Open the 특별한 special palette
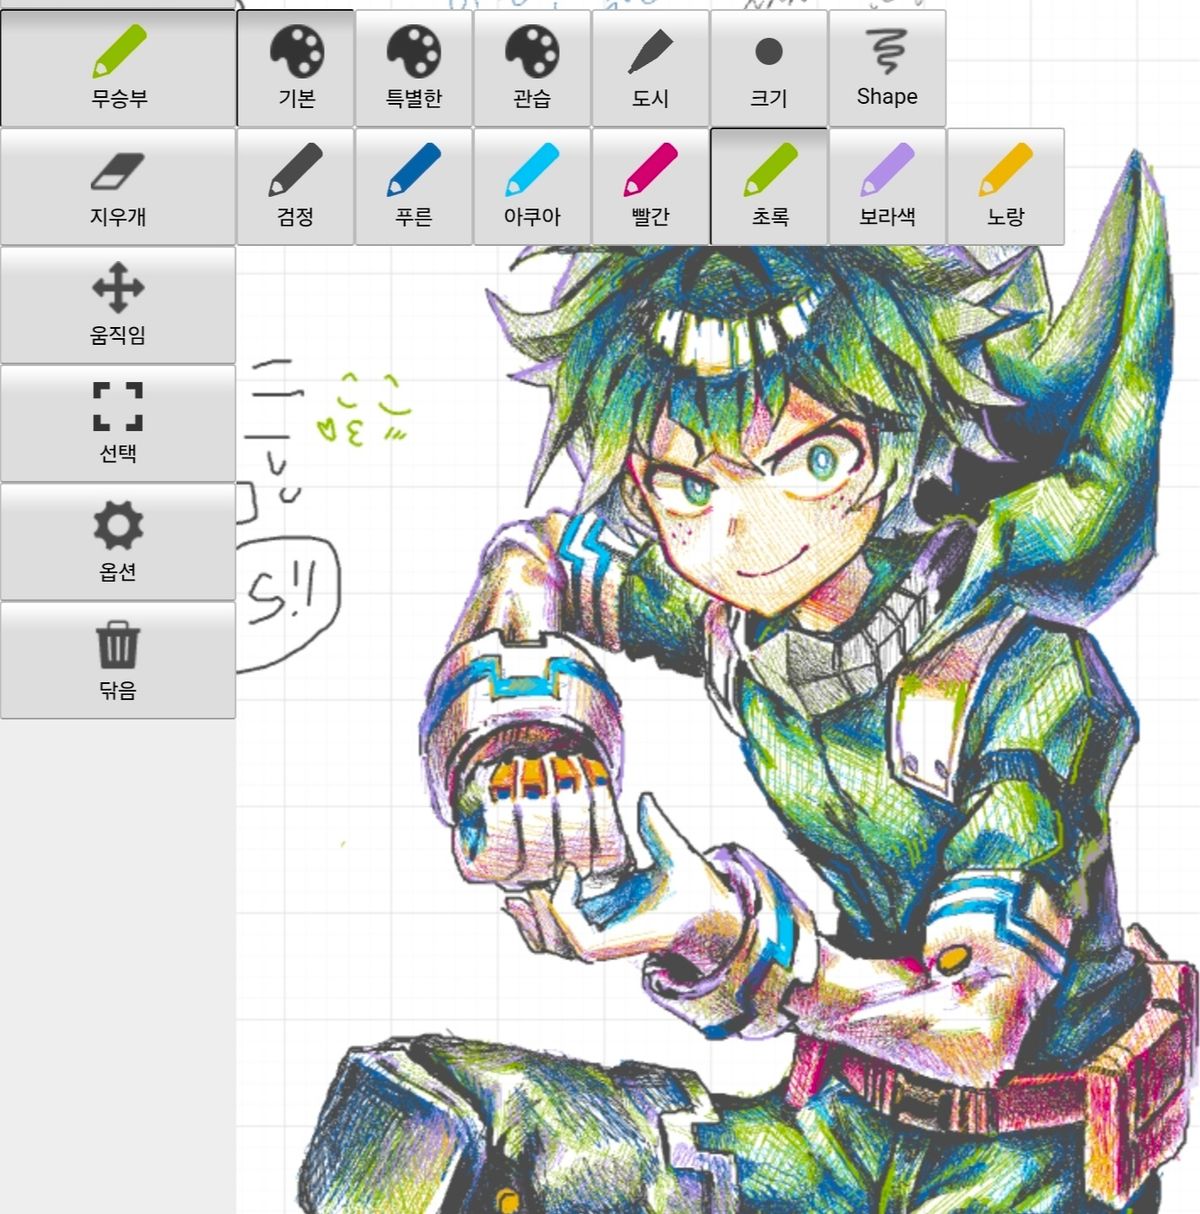The width and height of the screenshot is (1200, 1214). point(414,68)
